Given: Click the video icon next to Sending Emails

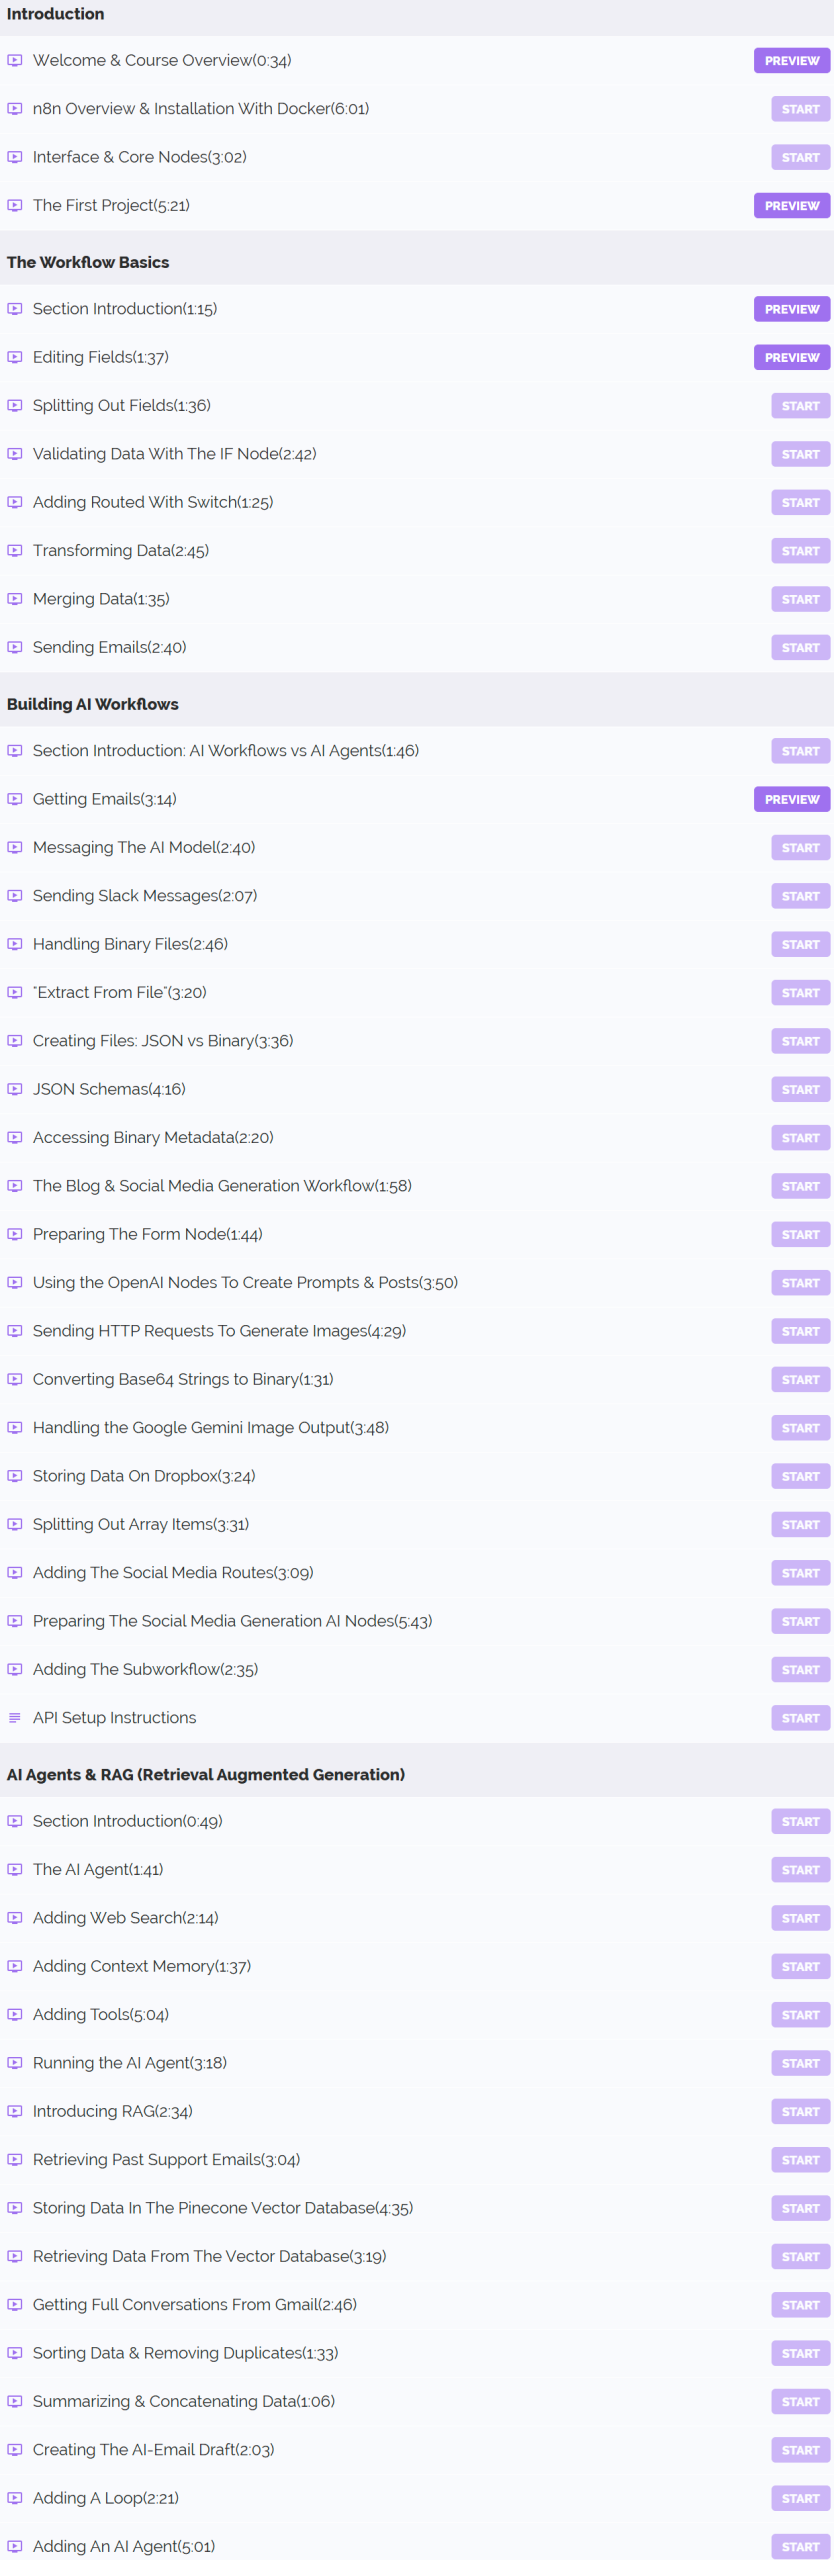Looking at the screenshot, I should tap(15, 648).
